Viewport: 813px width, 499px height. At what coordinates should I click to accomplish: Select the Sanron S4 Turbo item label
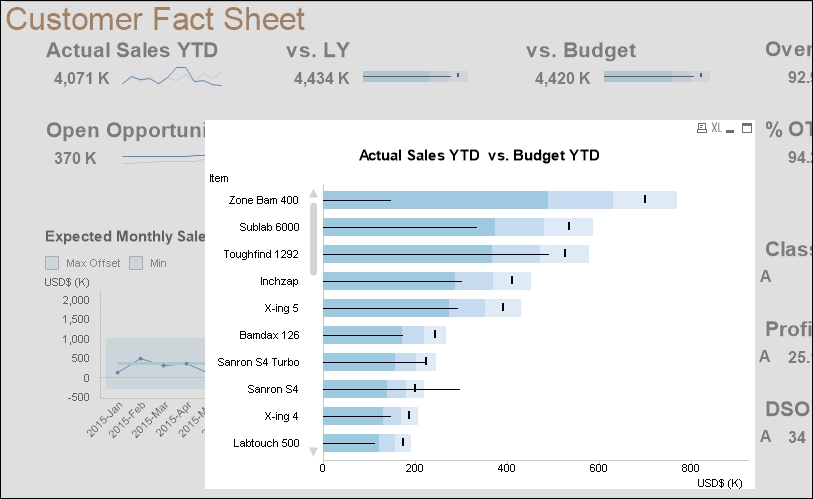(x=258, y=362)
